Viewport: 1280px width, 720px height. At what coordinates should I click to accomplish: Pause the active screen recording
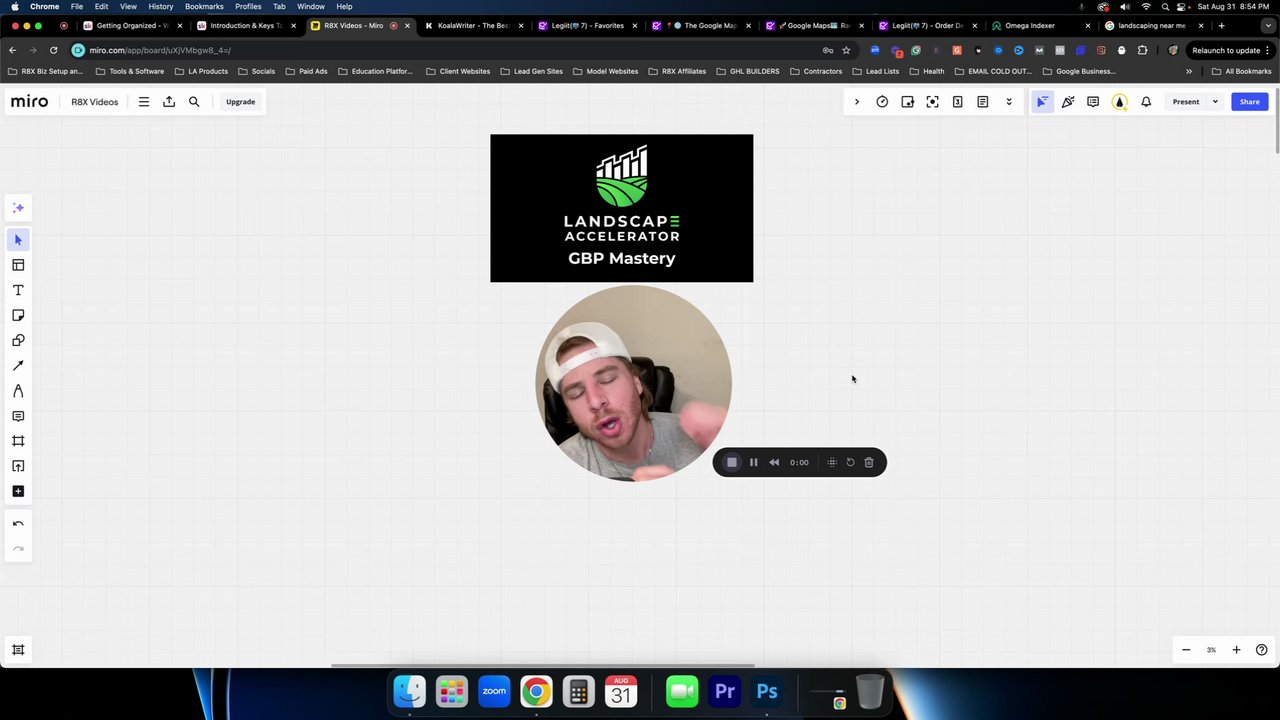click(753, 461)
